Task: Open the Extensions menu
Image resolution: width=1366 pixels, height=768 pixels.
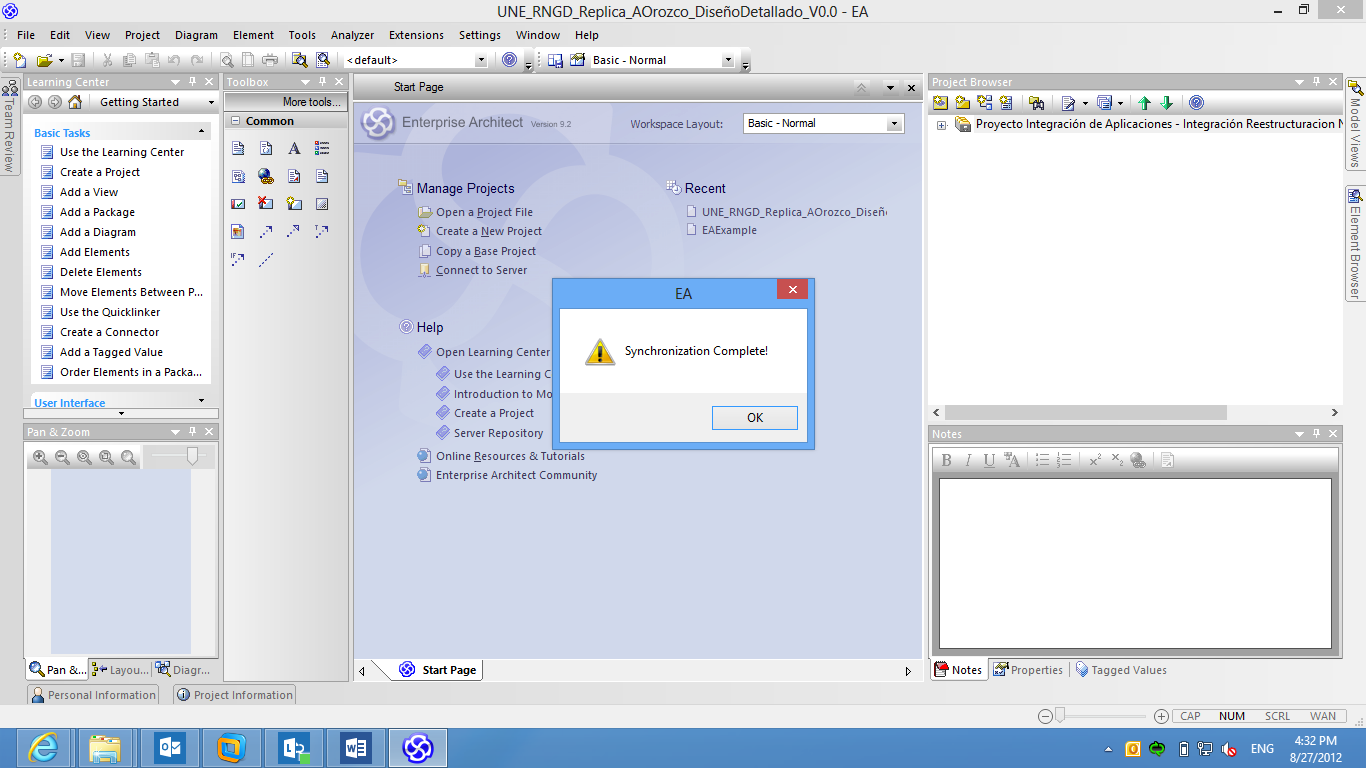Action: click(416, 35)
